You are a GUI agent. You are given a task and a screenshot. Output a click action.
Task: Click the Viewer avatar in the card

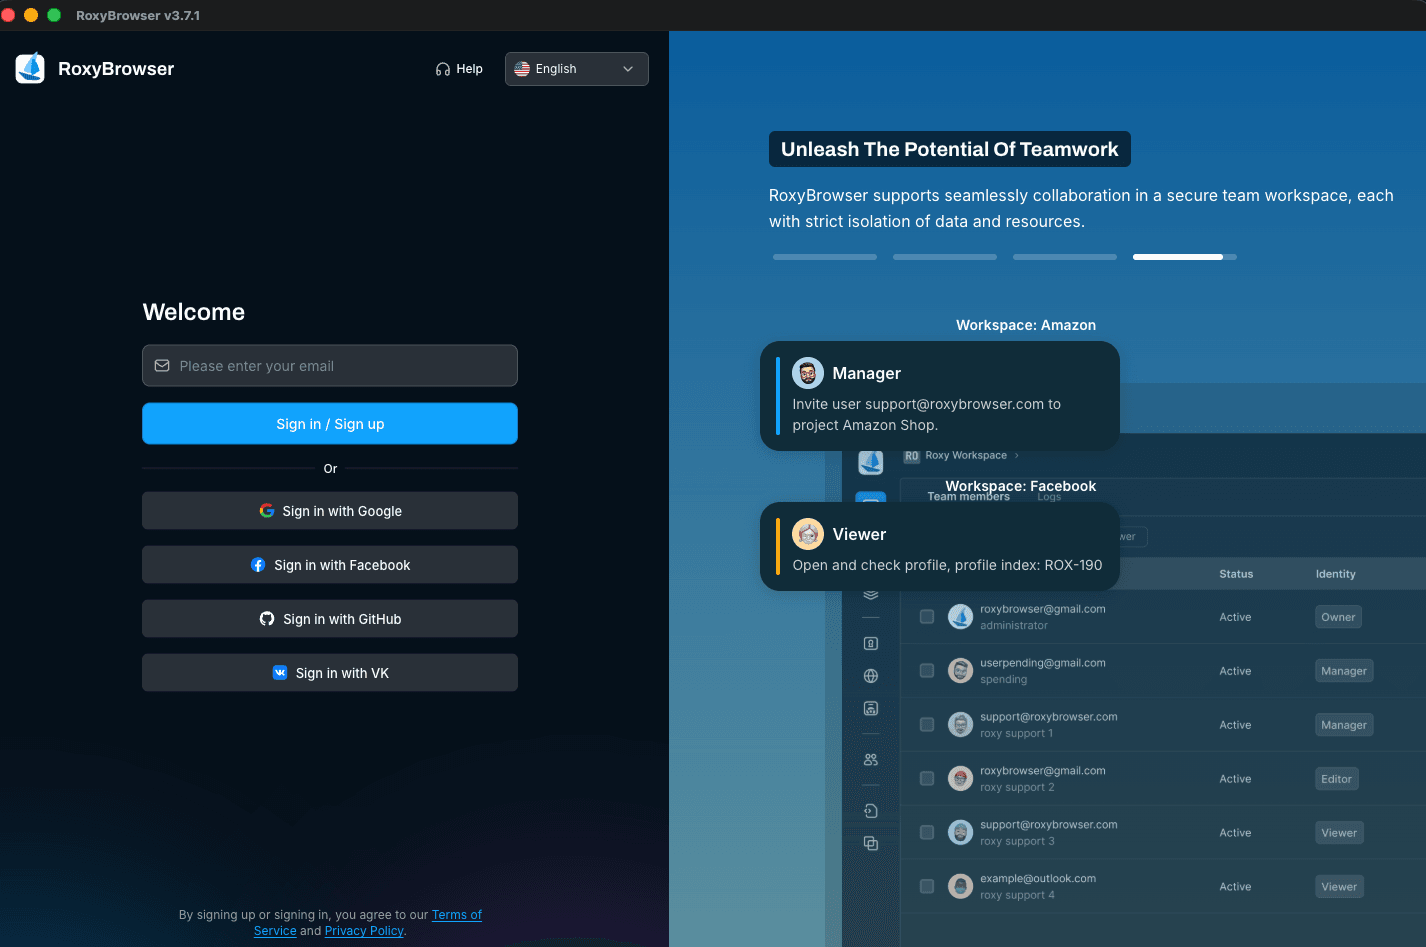coord(808,534)
